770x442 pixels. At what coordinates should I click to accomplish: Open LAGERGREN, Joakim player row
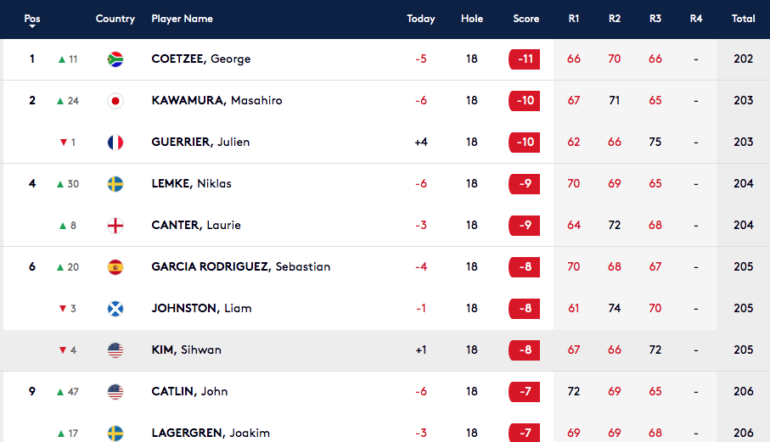click(x=385, y=433)
